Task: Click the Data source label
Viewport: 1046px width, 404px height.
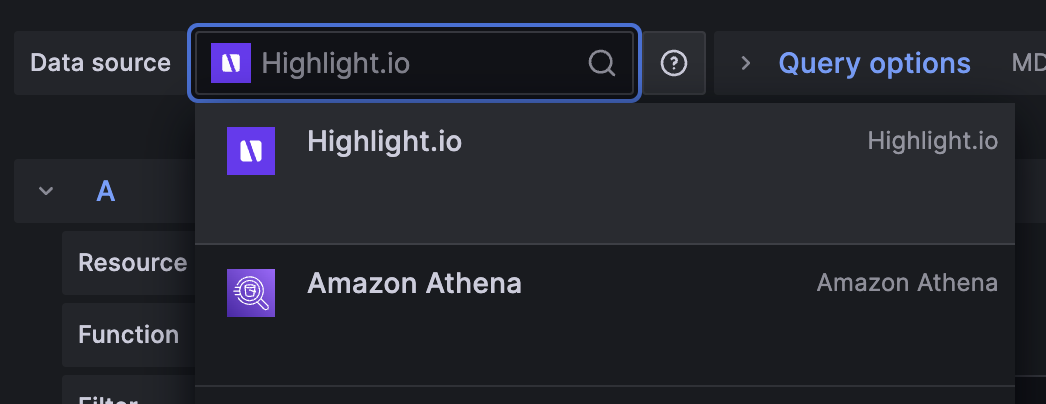Action: pyautogui.click(x=100, y=64)
